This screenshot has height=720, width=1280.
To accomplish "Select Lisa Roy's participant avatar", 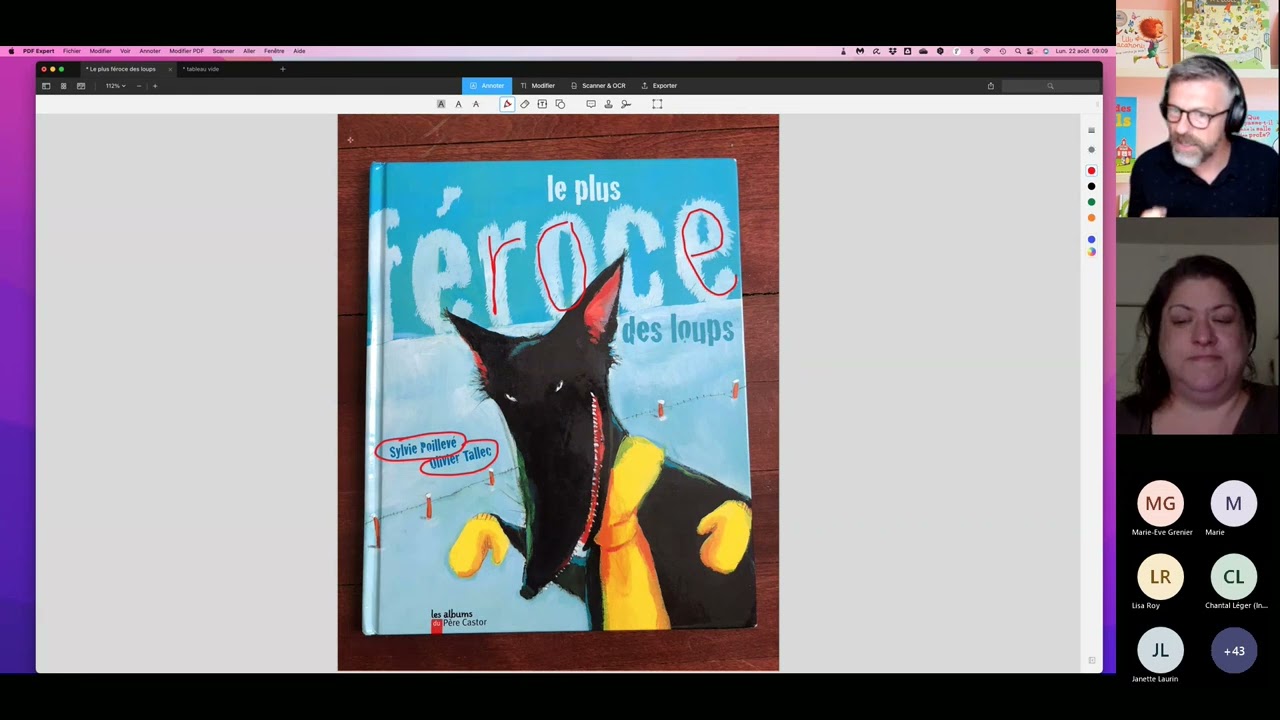I will [x=1160, y=577].
